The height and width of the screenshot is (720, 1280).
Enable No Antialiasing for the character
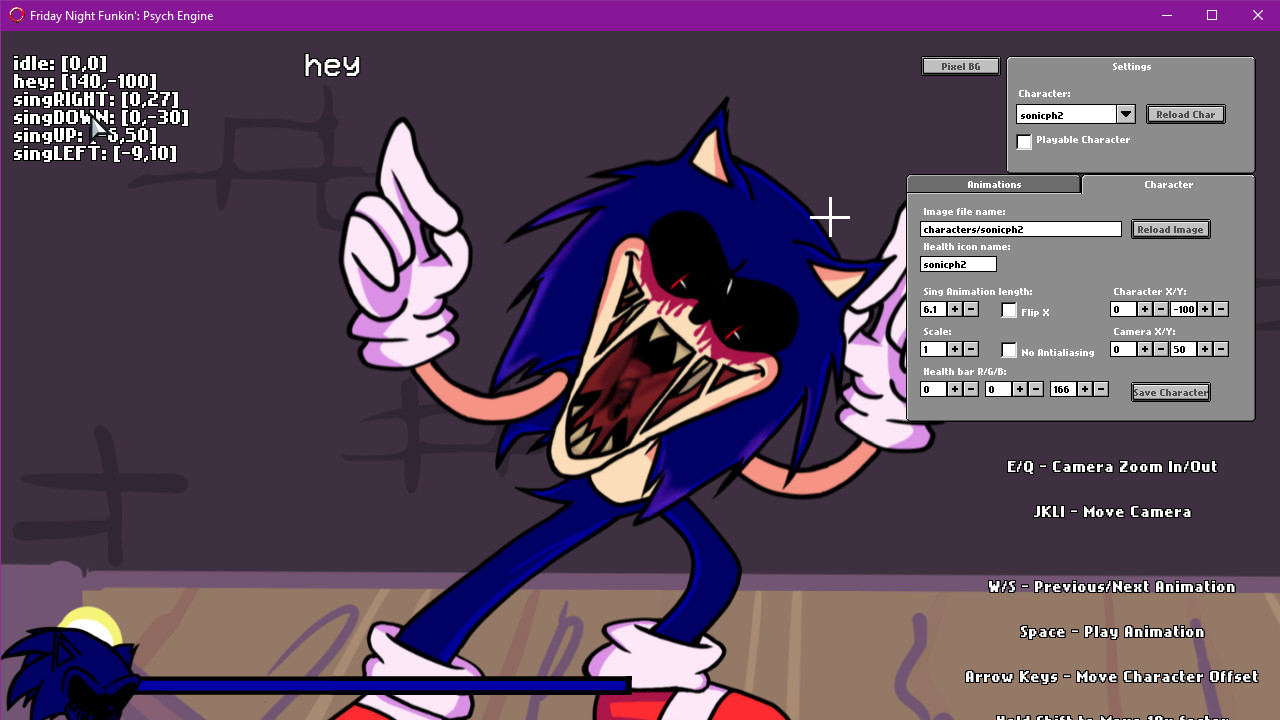pyautogui.click(x=1009, y=350)
